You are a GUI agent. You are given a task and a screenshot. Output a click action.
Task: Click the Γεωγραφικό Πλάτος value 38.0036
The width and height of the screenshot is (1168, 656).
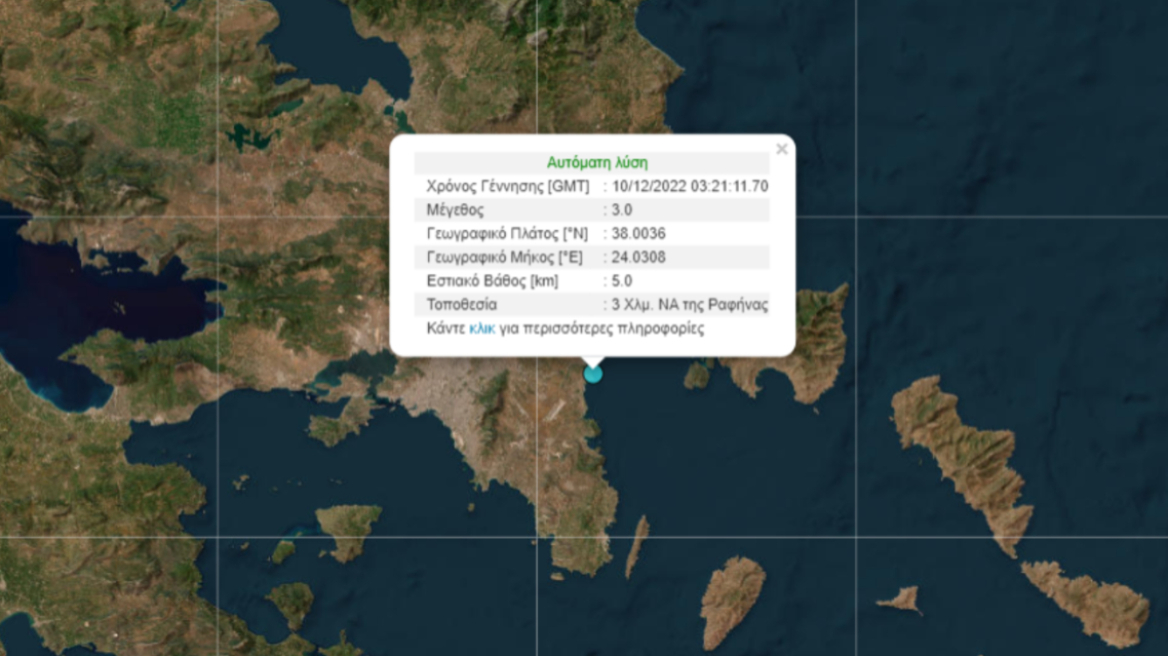point(638,233)
